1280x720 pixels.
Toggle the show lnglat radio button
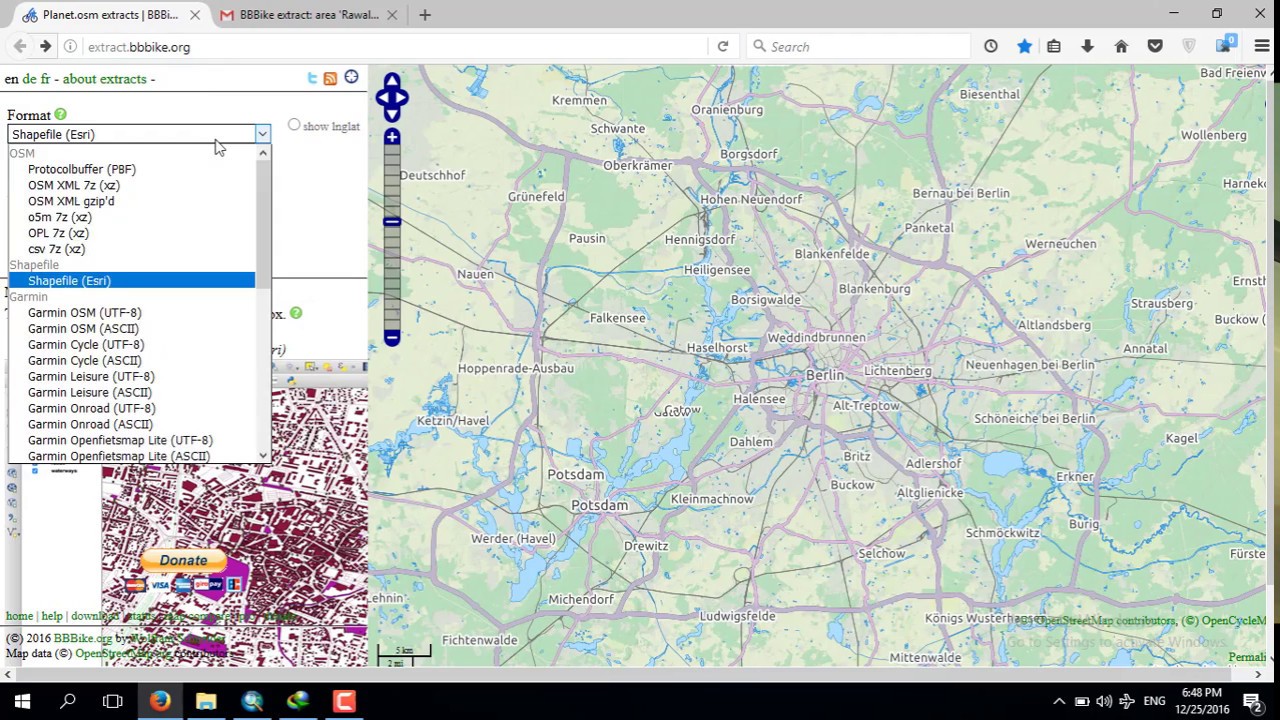294,125
